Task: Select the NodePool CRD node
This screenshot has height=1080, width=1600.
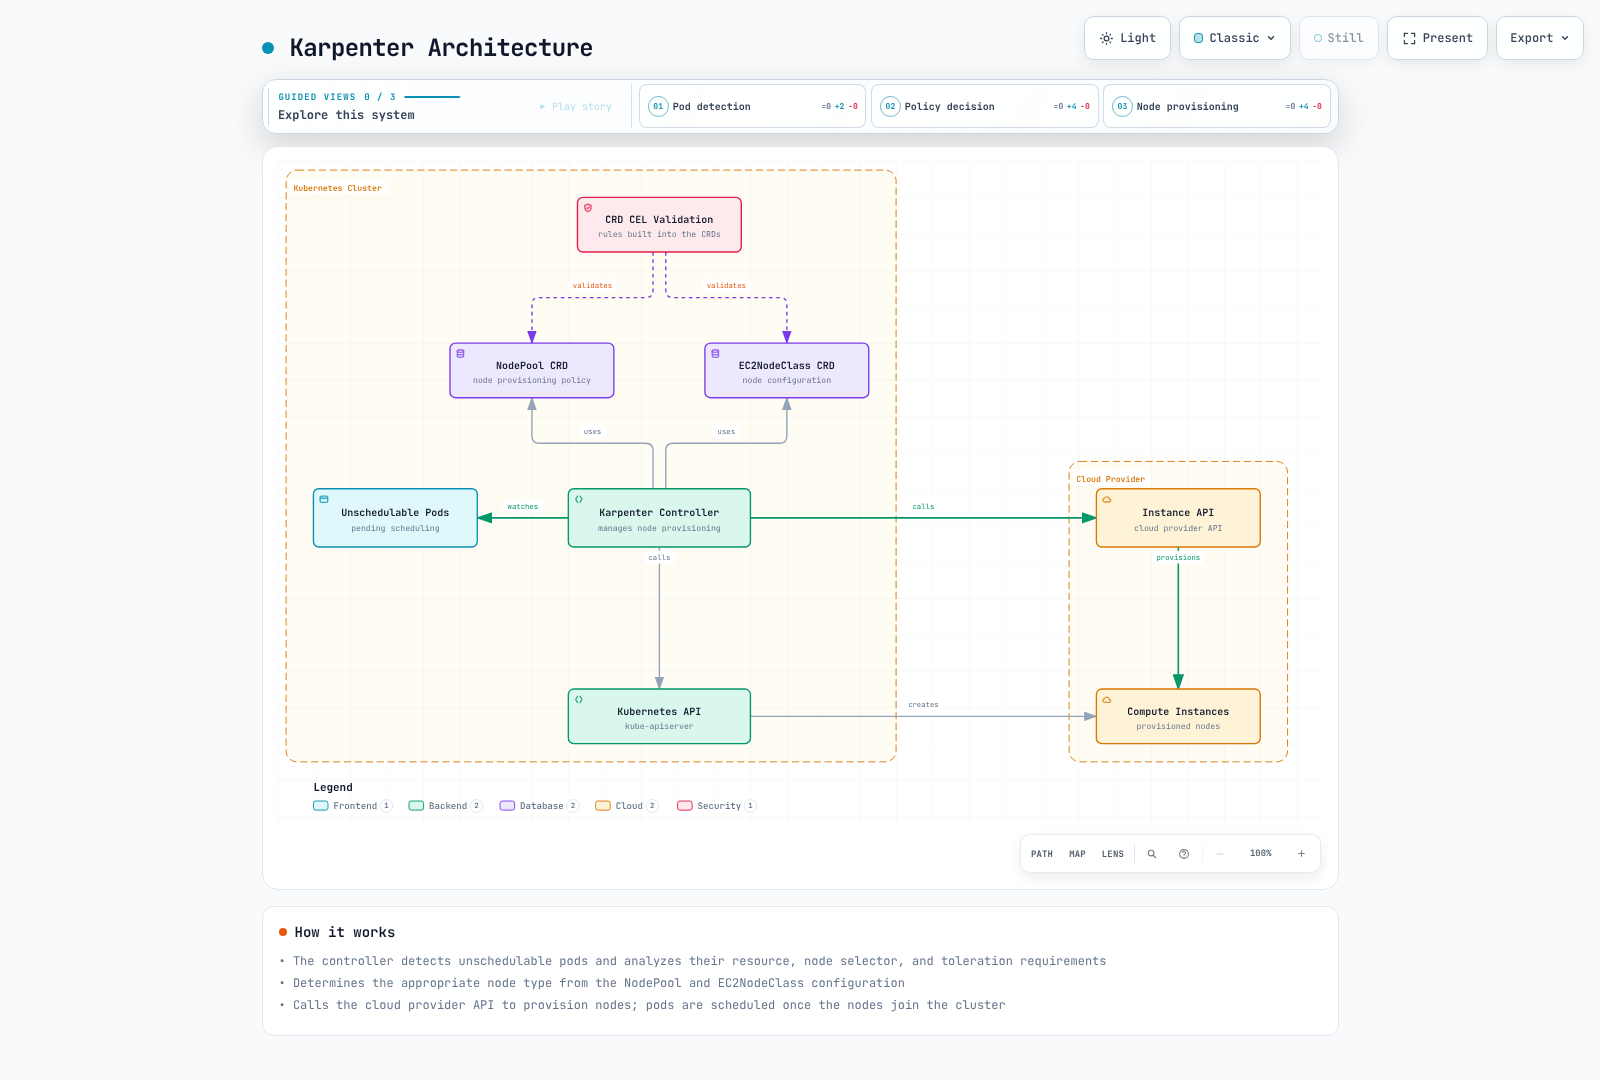Action: [x=532, y=371]
